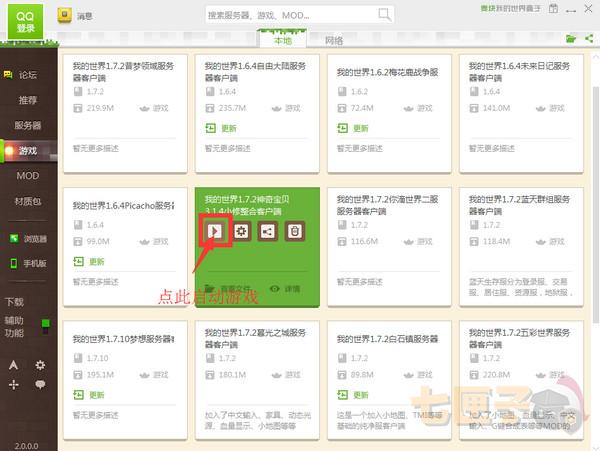Select the 1.6.4未来日记服务器 card
The width and height of the screenshot is (600, 451).
pos(521,114)
